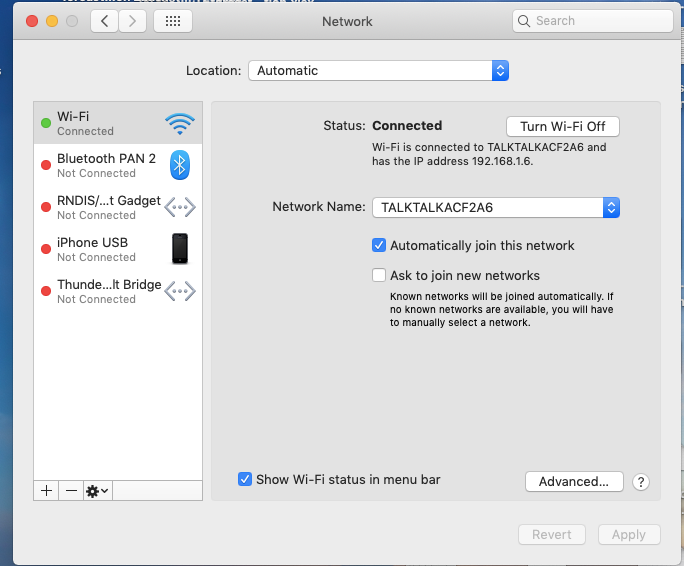Click the magnifying glass search icon
The height and width of the screenshot is (566, 684).
523,21
